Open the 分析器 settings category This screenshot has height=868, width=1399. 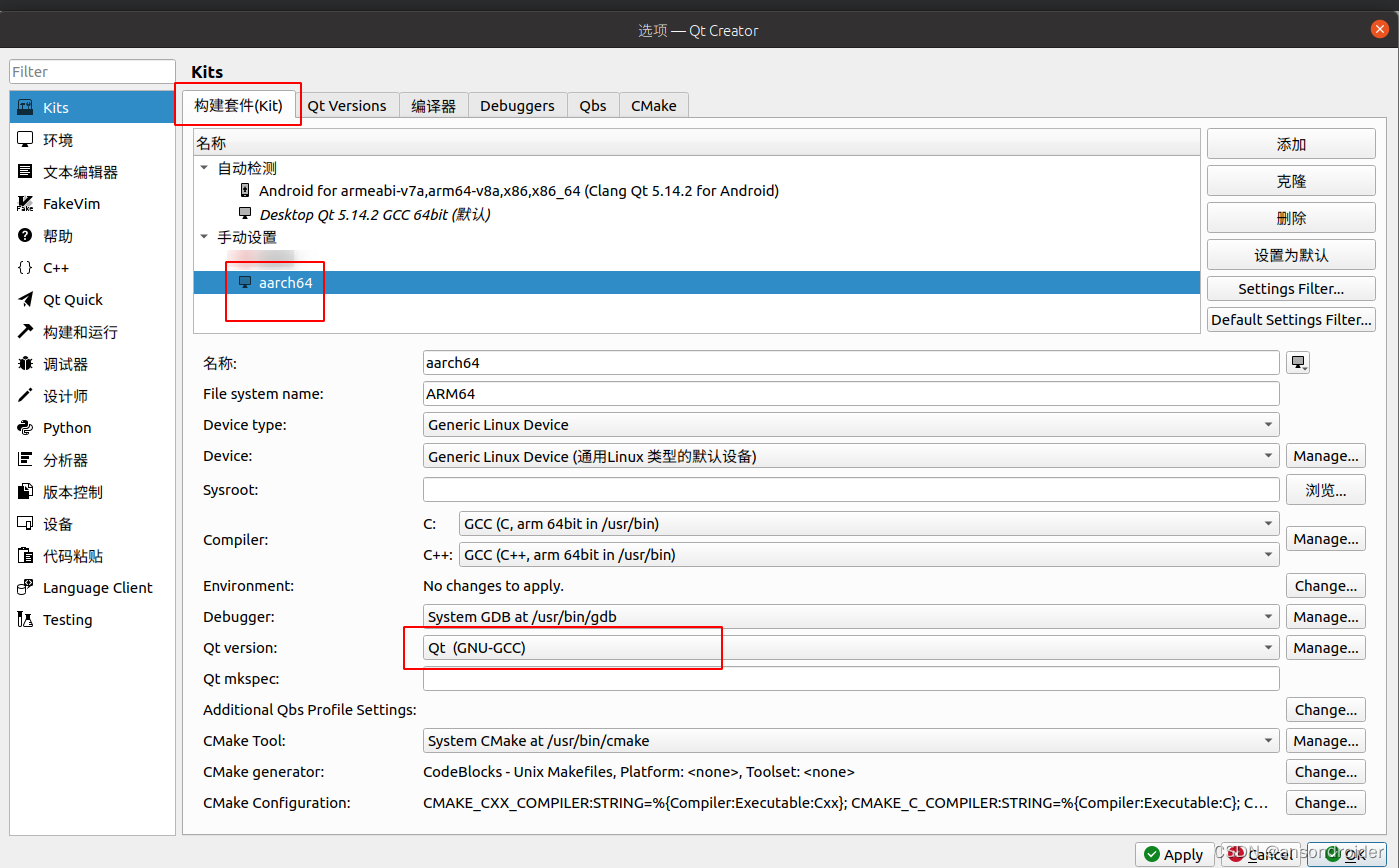(x=92, y=459)
